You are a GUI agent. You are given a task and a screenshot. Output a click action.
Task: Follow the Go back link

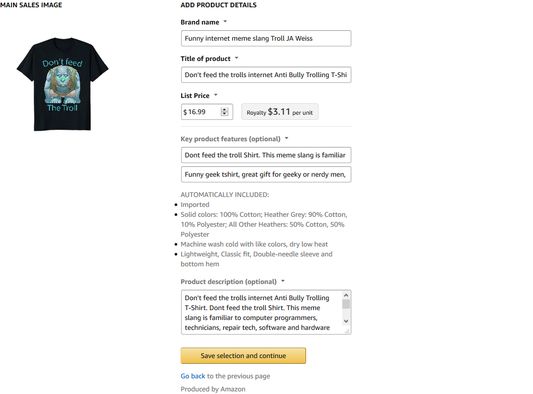(193, 376)
